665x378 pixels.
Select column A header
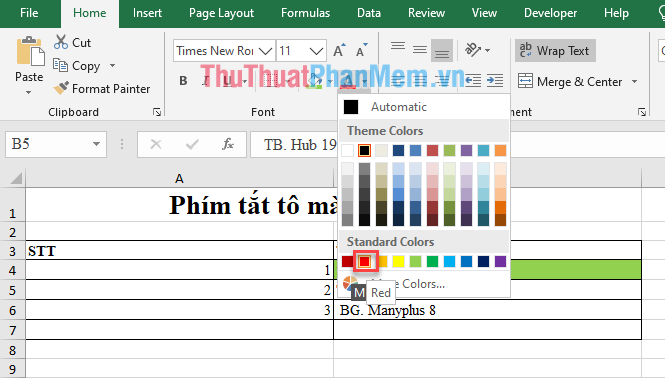pos(179,179)
